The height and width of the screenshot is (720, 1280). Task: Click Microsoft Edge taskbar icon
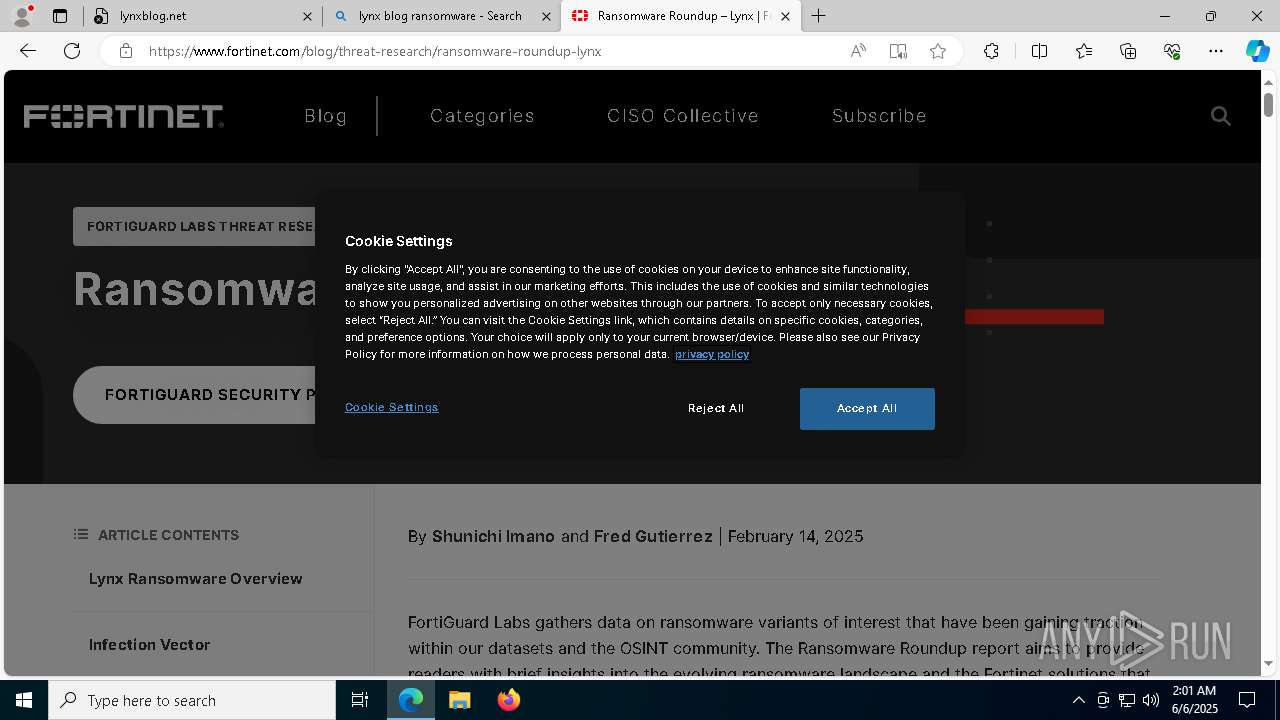[411, 700]
